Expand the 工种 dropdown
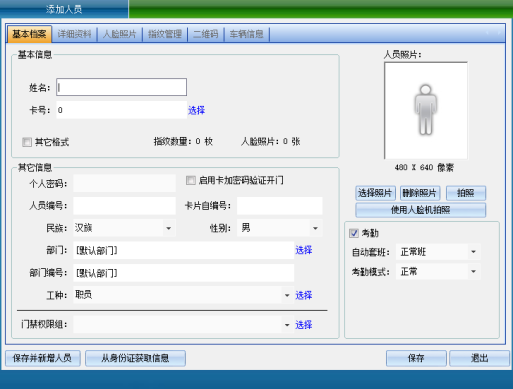The image size is (513, 389). click(287, 295)
